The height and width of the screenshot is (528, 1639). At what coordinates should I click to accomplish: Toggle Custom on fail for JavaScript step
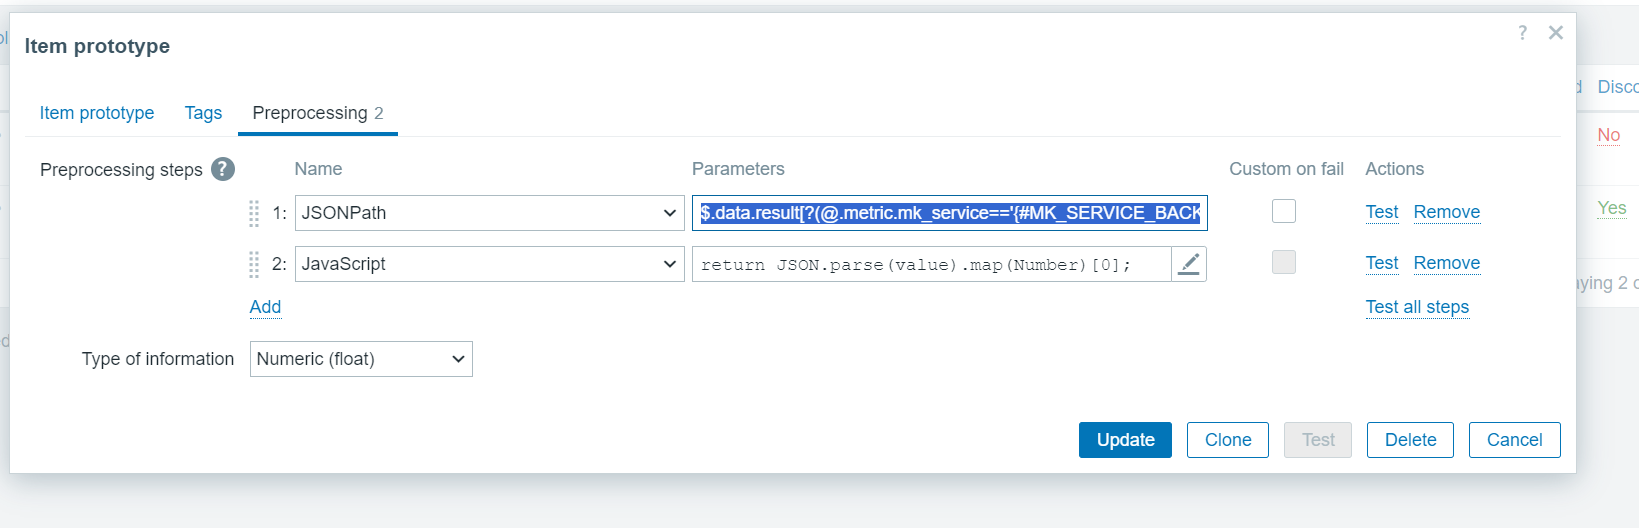click(x=1283, y=262)
